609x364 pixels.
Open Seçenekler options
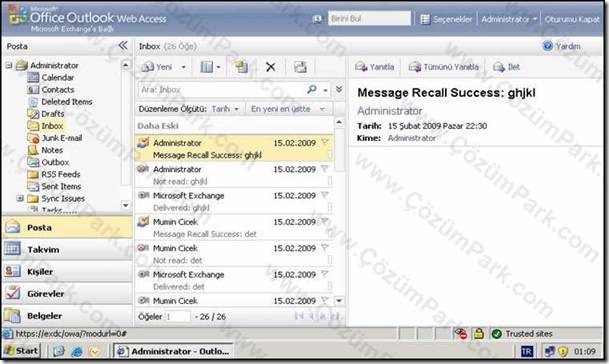[447, 19]
